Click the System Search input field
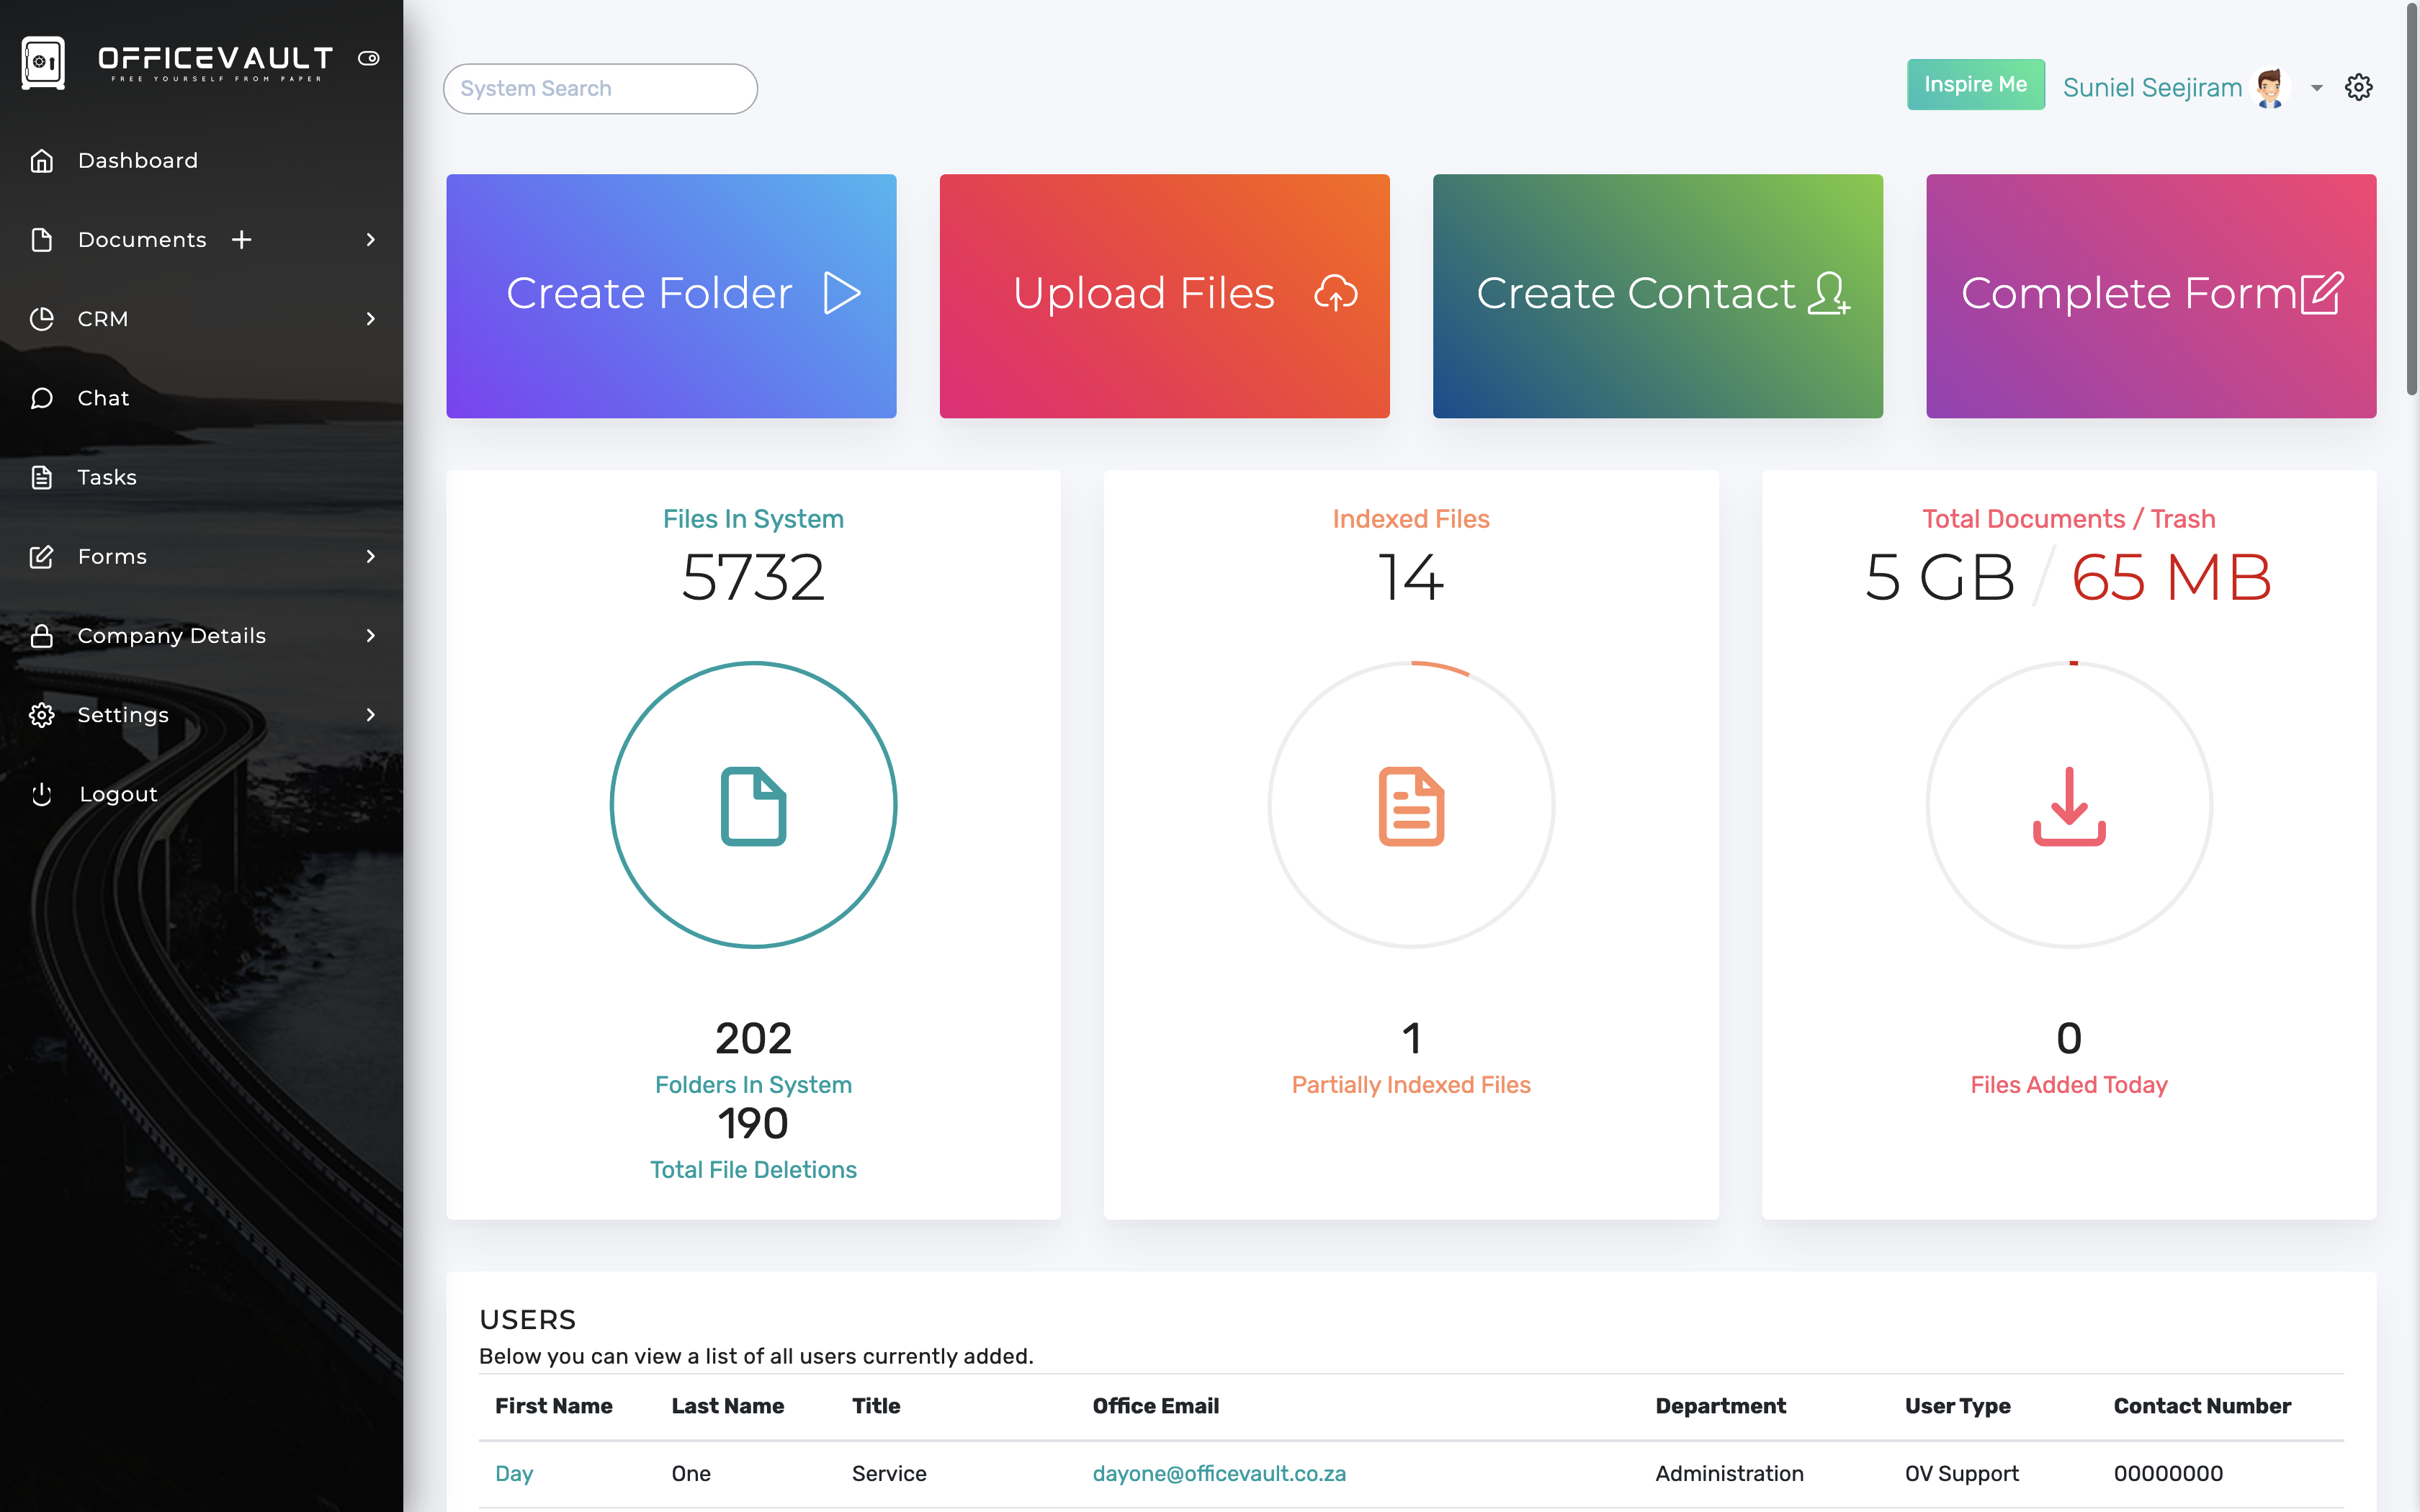The image size is (2420, 1512). point(599,88)
